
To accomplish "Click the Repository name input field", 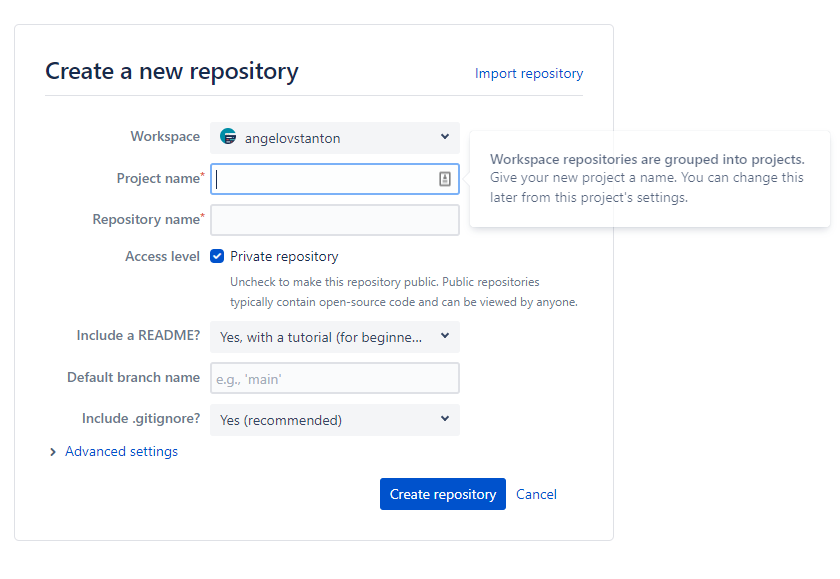I will tap(334, 219).
